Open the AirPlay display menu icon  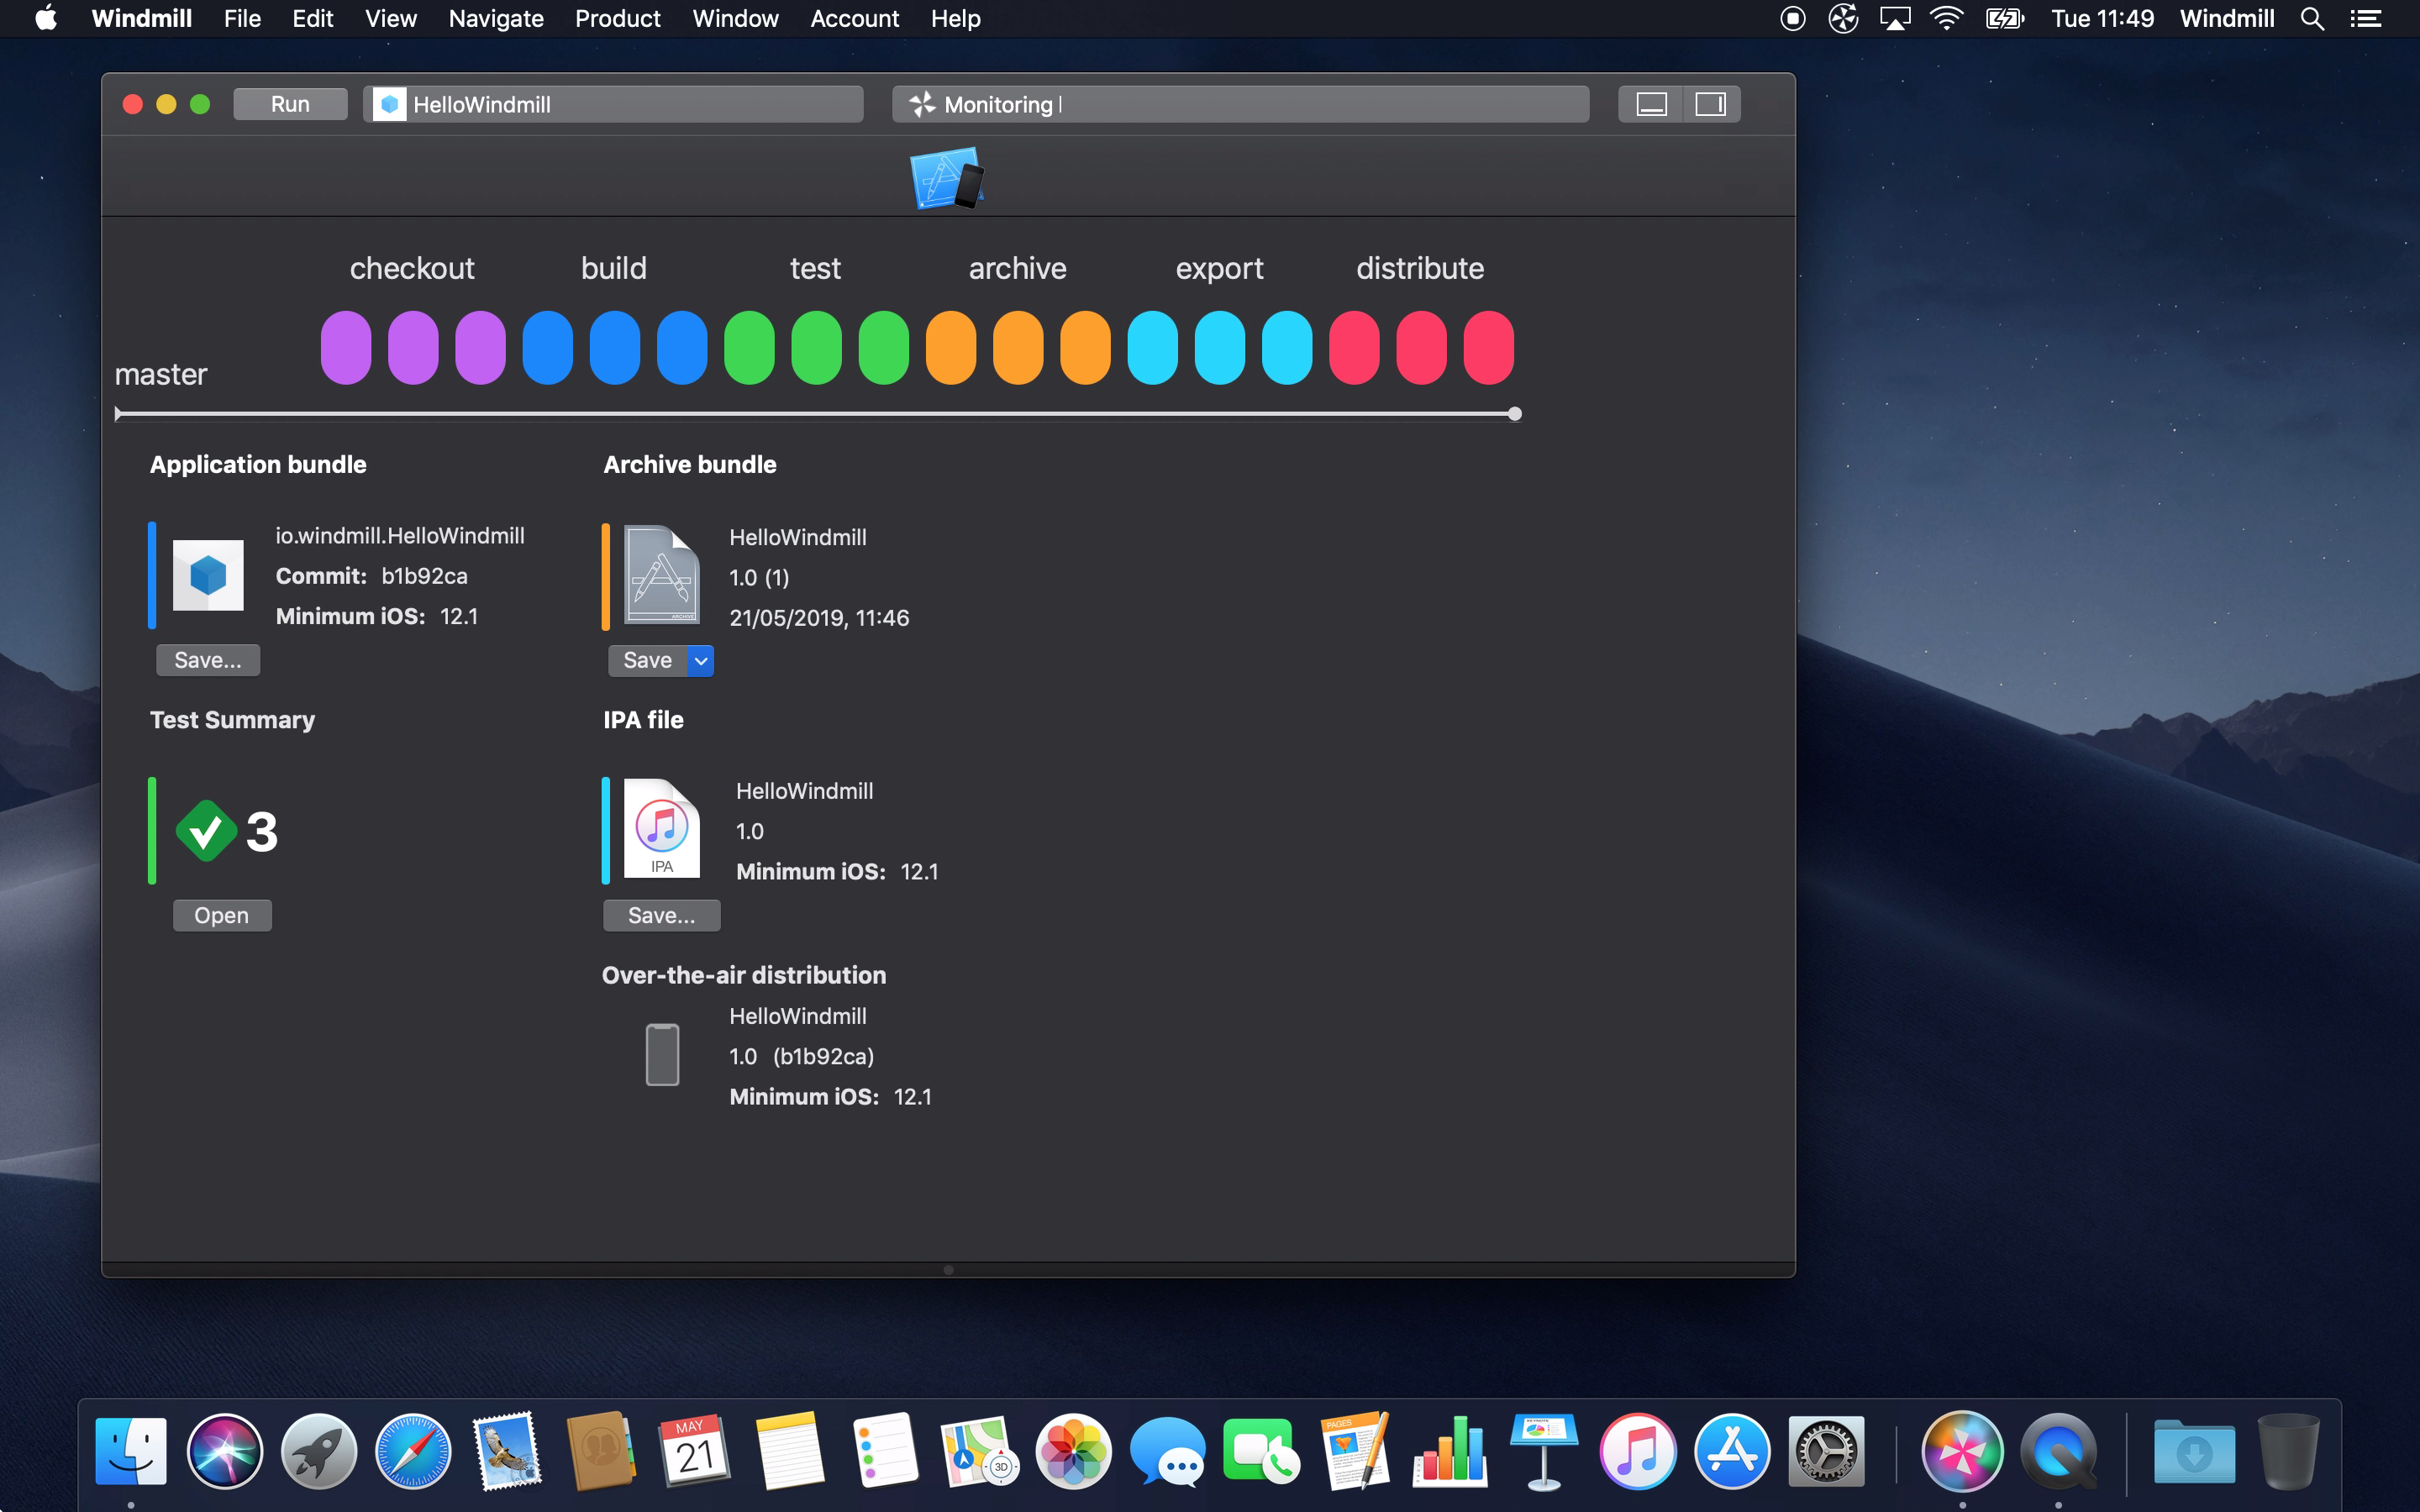(x=1895, y=18)
